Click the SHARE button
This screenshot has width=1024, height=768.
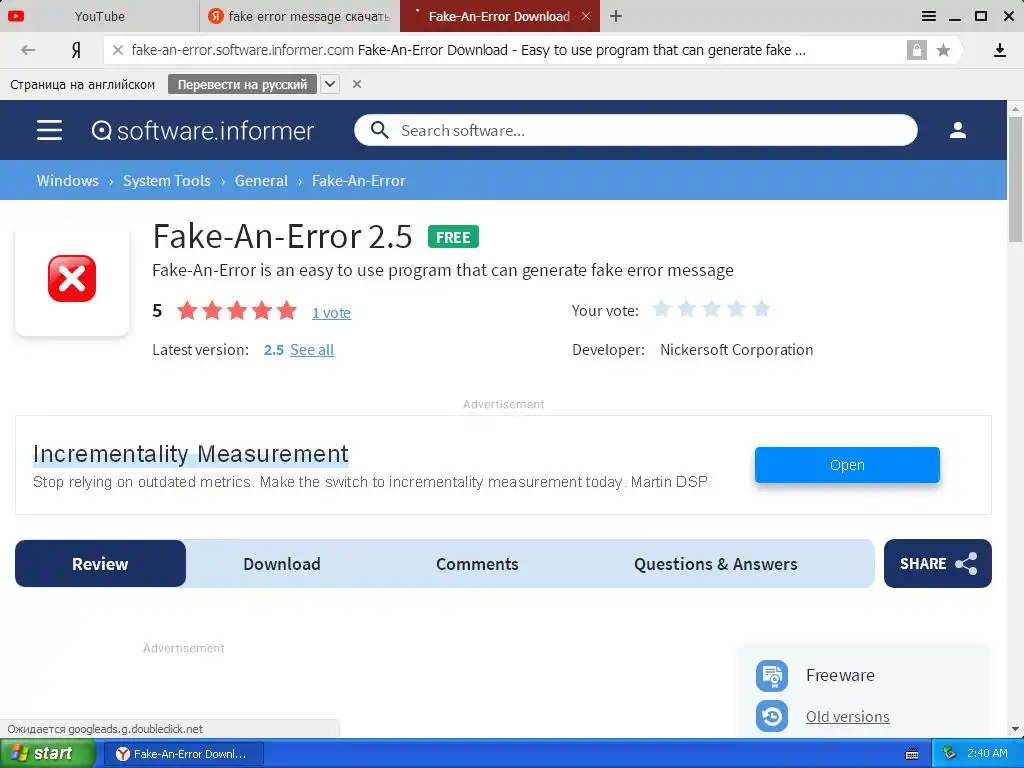[x=937, y=563]
